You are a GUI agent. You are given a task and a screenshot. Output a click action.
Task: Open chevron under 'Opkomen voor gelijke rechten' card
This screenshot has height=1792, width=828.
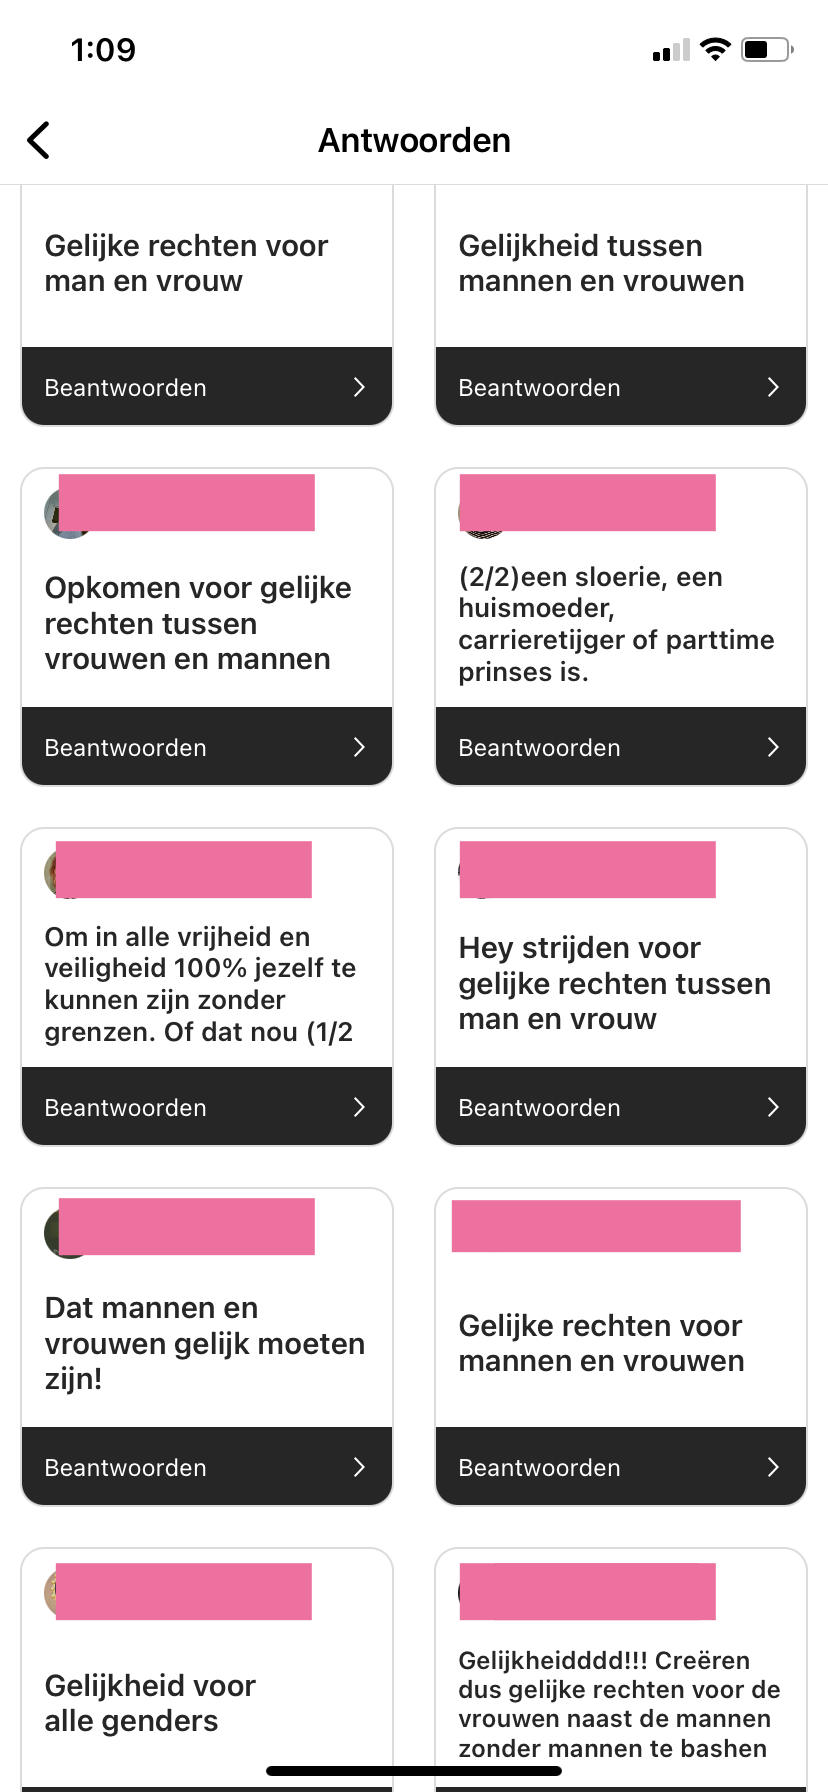click(359, 747)
